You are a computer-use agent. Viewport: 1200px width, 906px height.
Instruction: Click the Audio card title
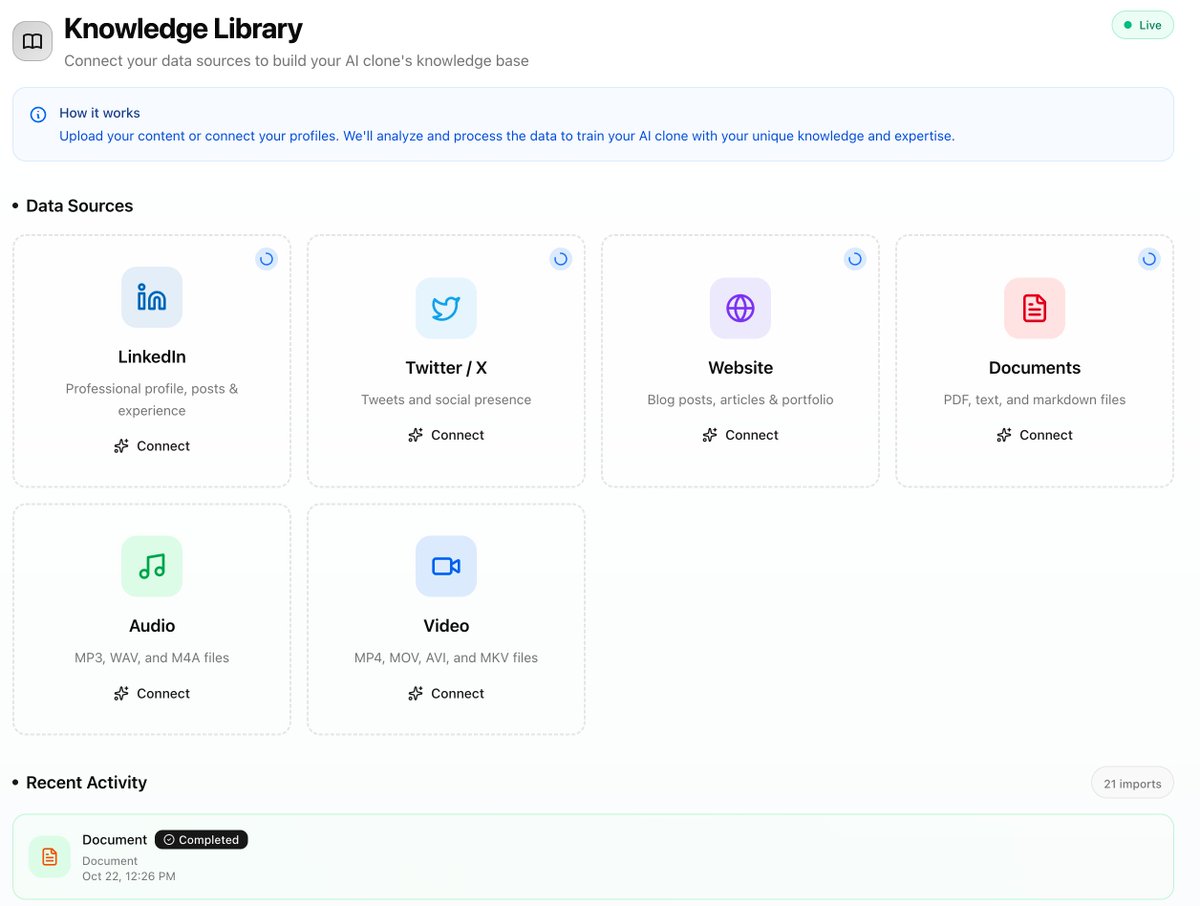152,626
